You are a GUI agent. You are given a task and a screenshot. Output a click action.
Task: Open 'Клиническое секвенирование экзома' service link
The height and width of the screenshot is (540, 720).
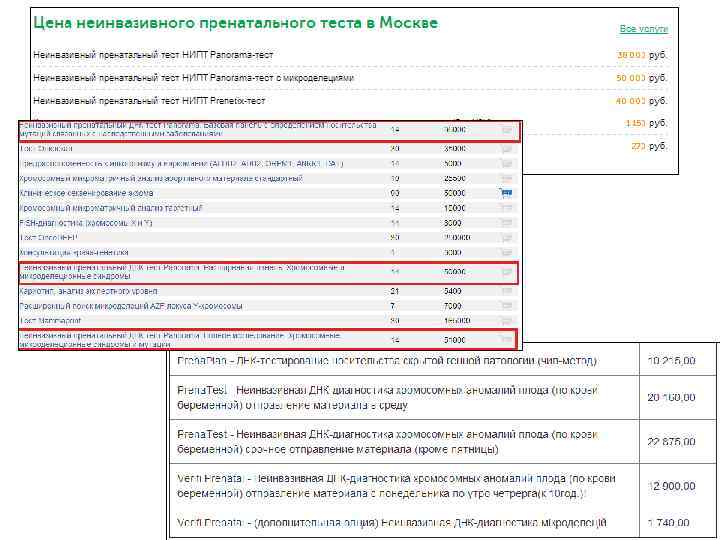(86, 193)
